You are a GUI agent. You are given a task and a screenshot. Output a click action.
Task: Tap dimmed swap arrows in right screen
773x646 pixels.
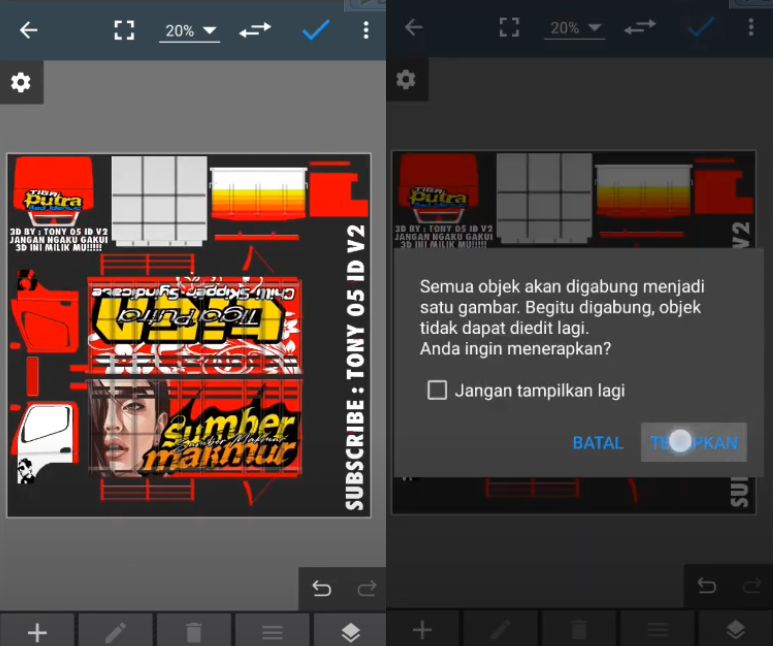640,27
